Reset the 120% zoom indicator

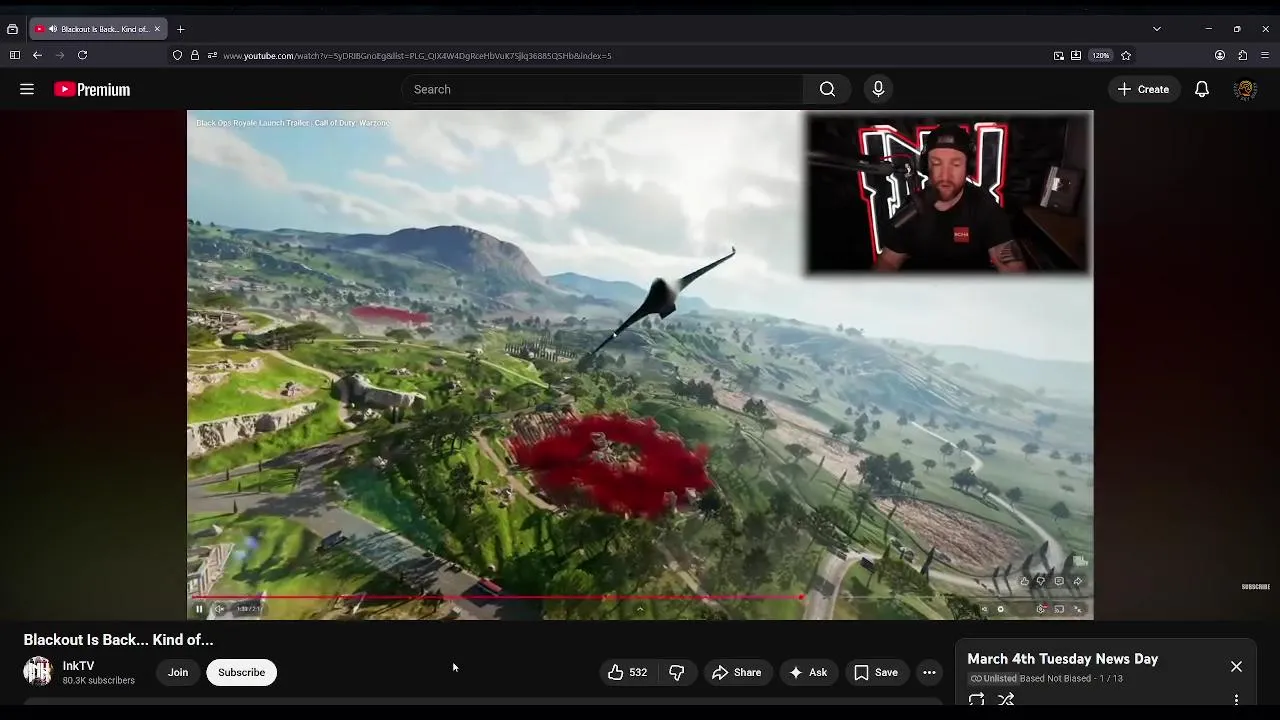1101,55
